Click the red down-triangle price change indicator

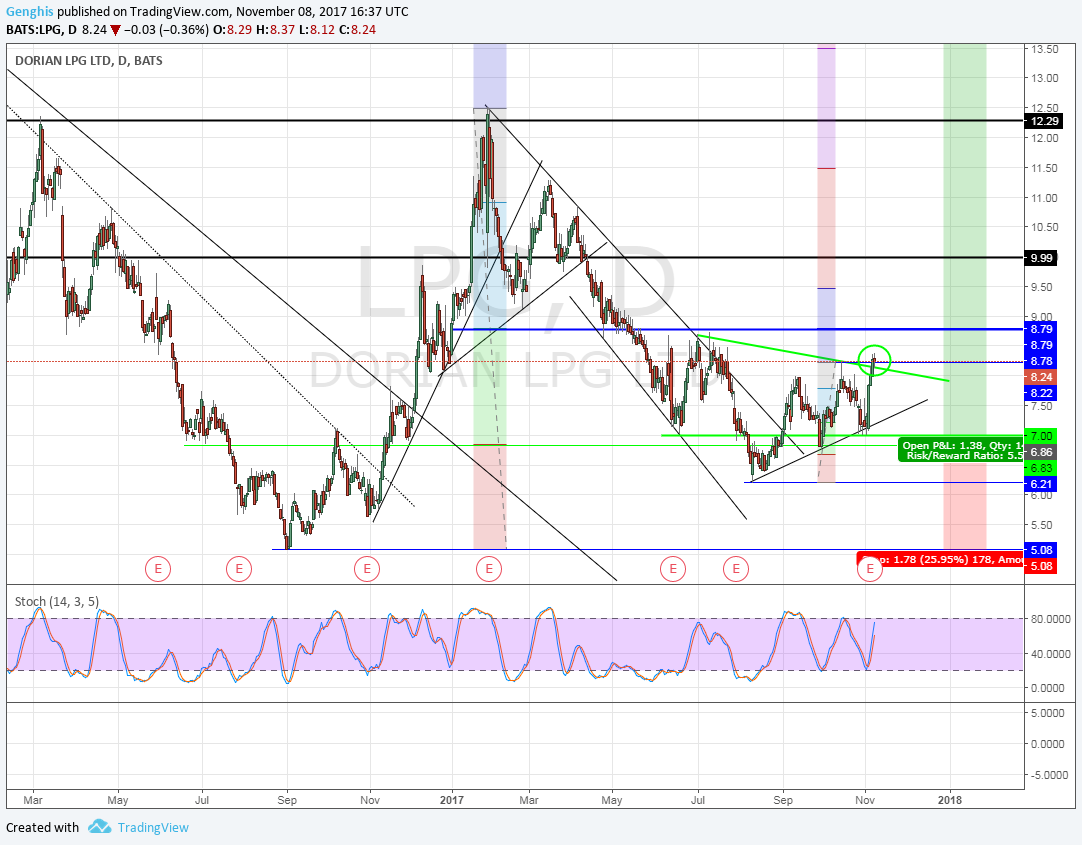coord(115,30)
